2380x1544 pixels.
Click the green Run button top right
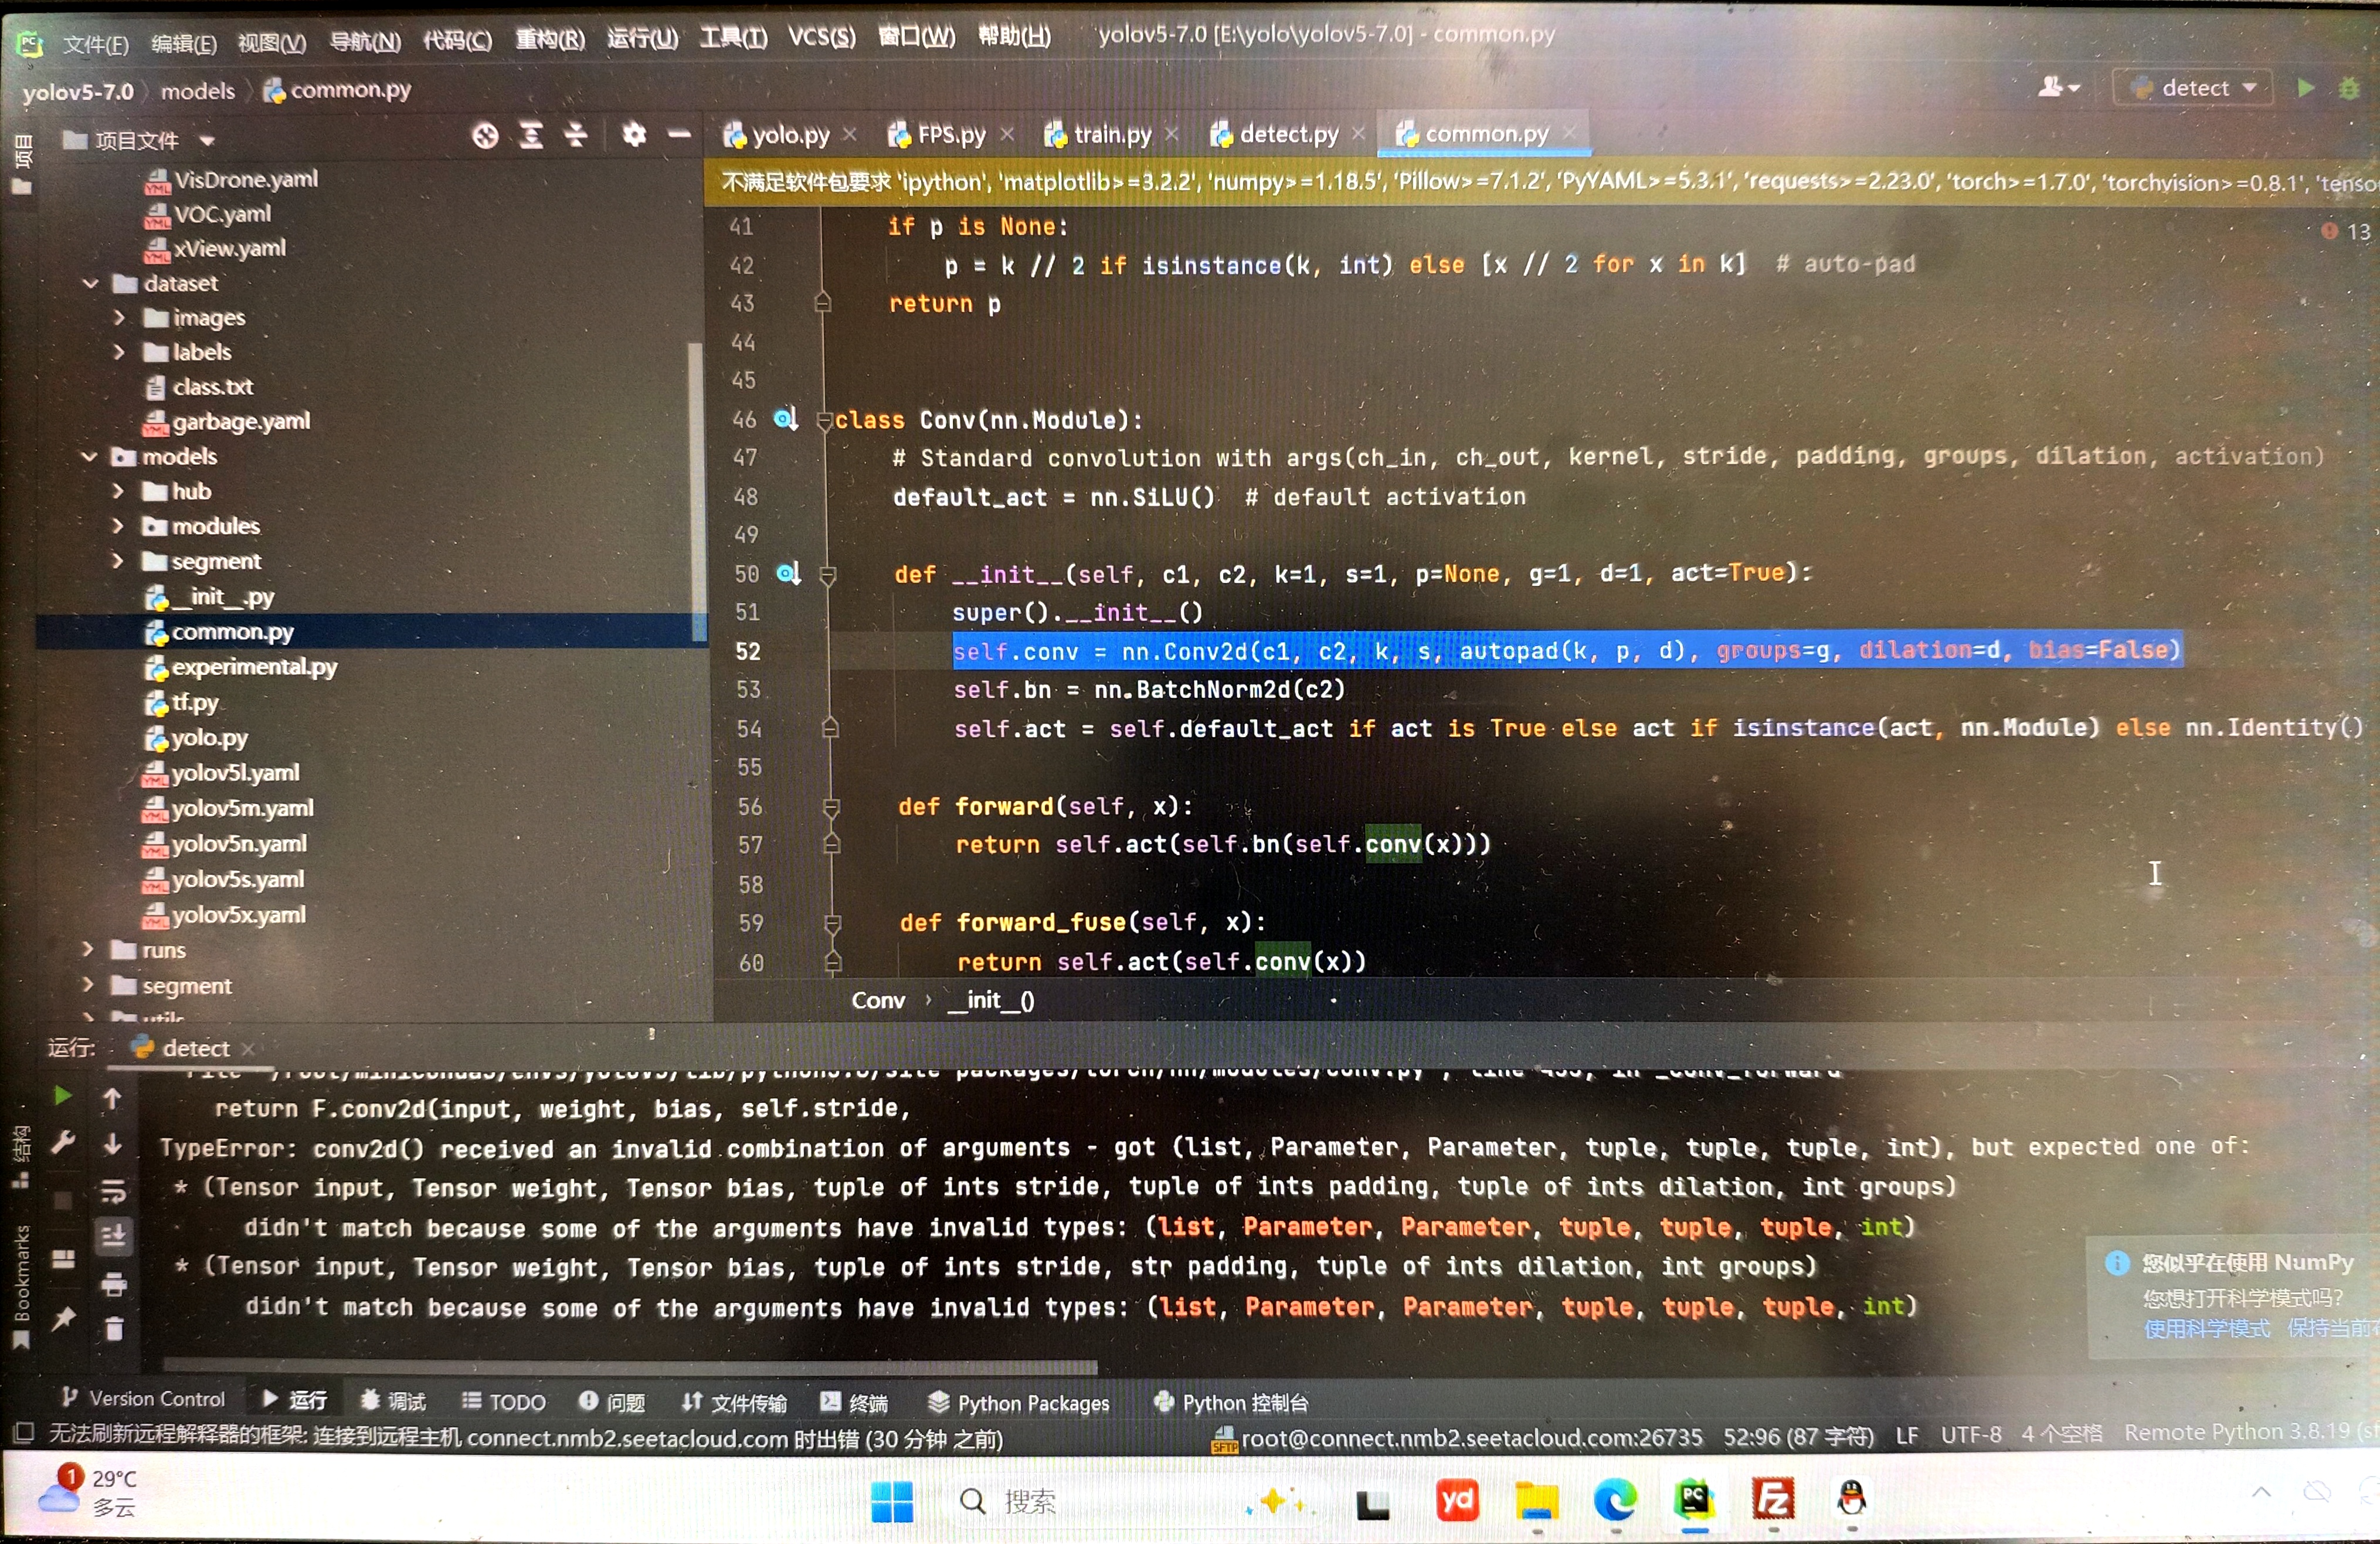[x=2305, y=88]
